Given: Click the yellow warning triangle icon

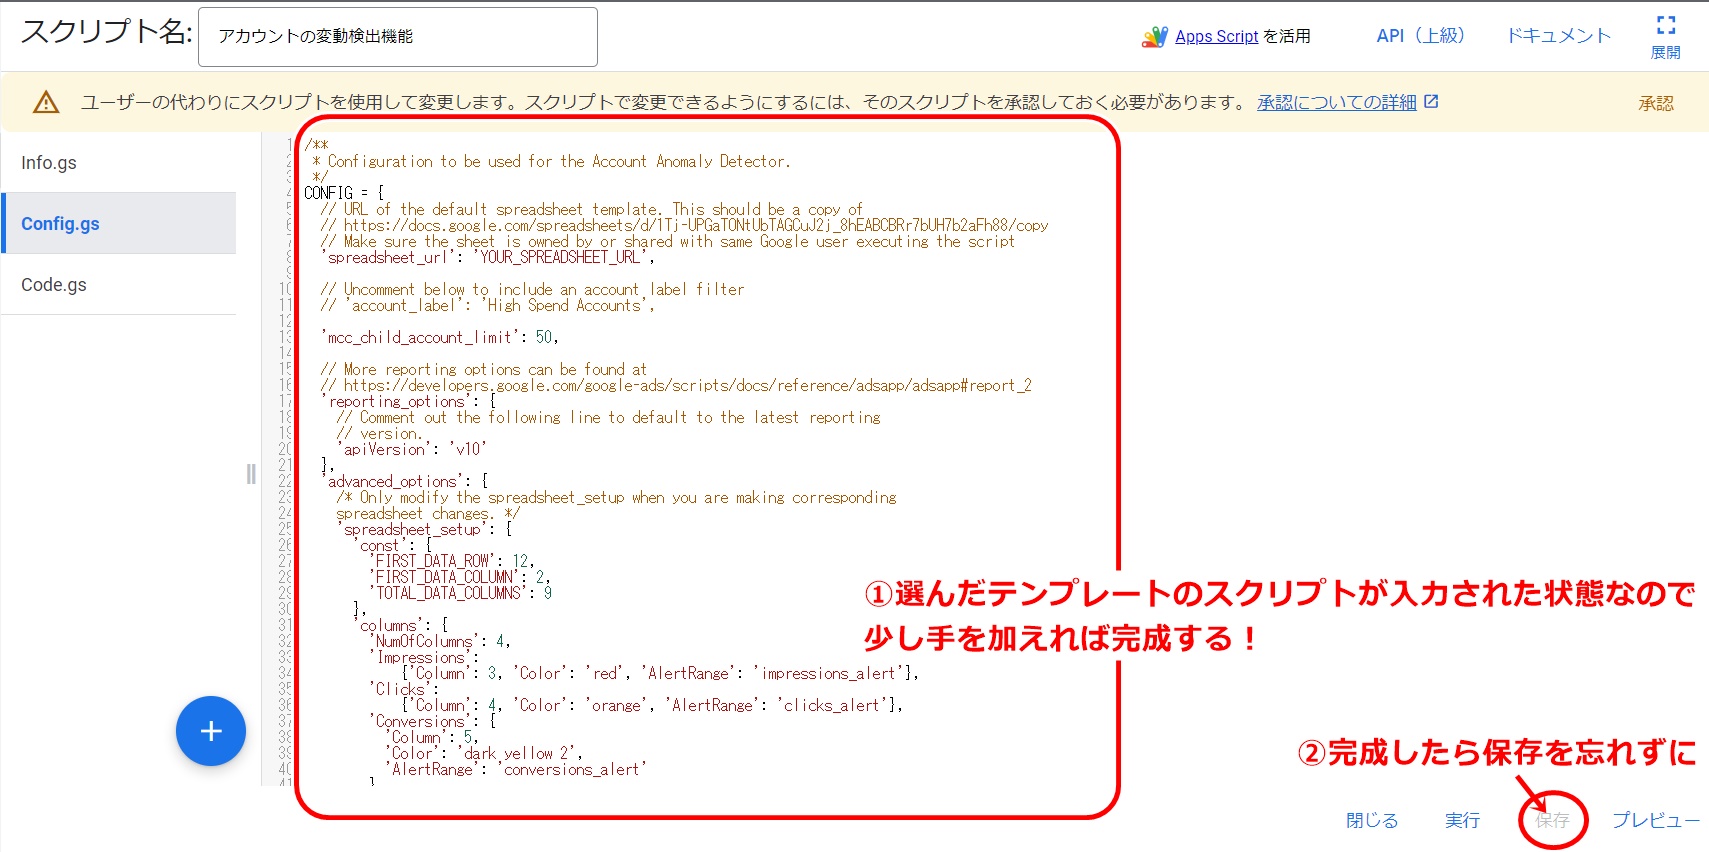Looking at the screenshot, I should [x=46, y=102].
